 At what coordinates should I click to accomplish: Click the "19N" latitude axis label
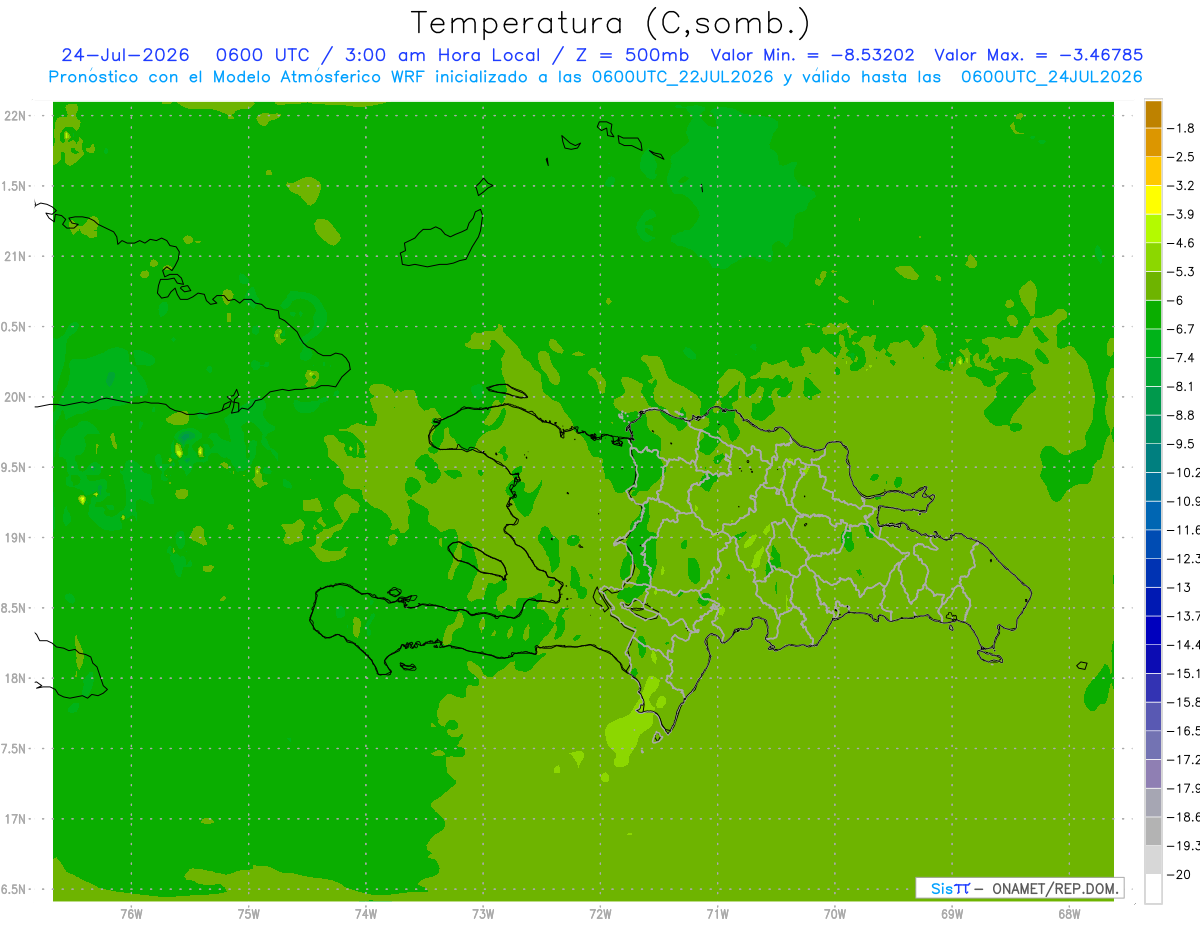[x=16, y=538]
